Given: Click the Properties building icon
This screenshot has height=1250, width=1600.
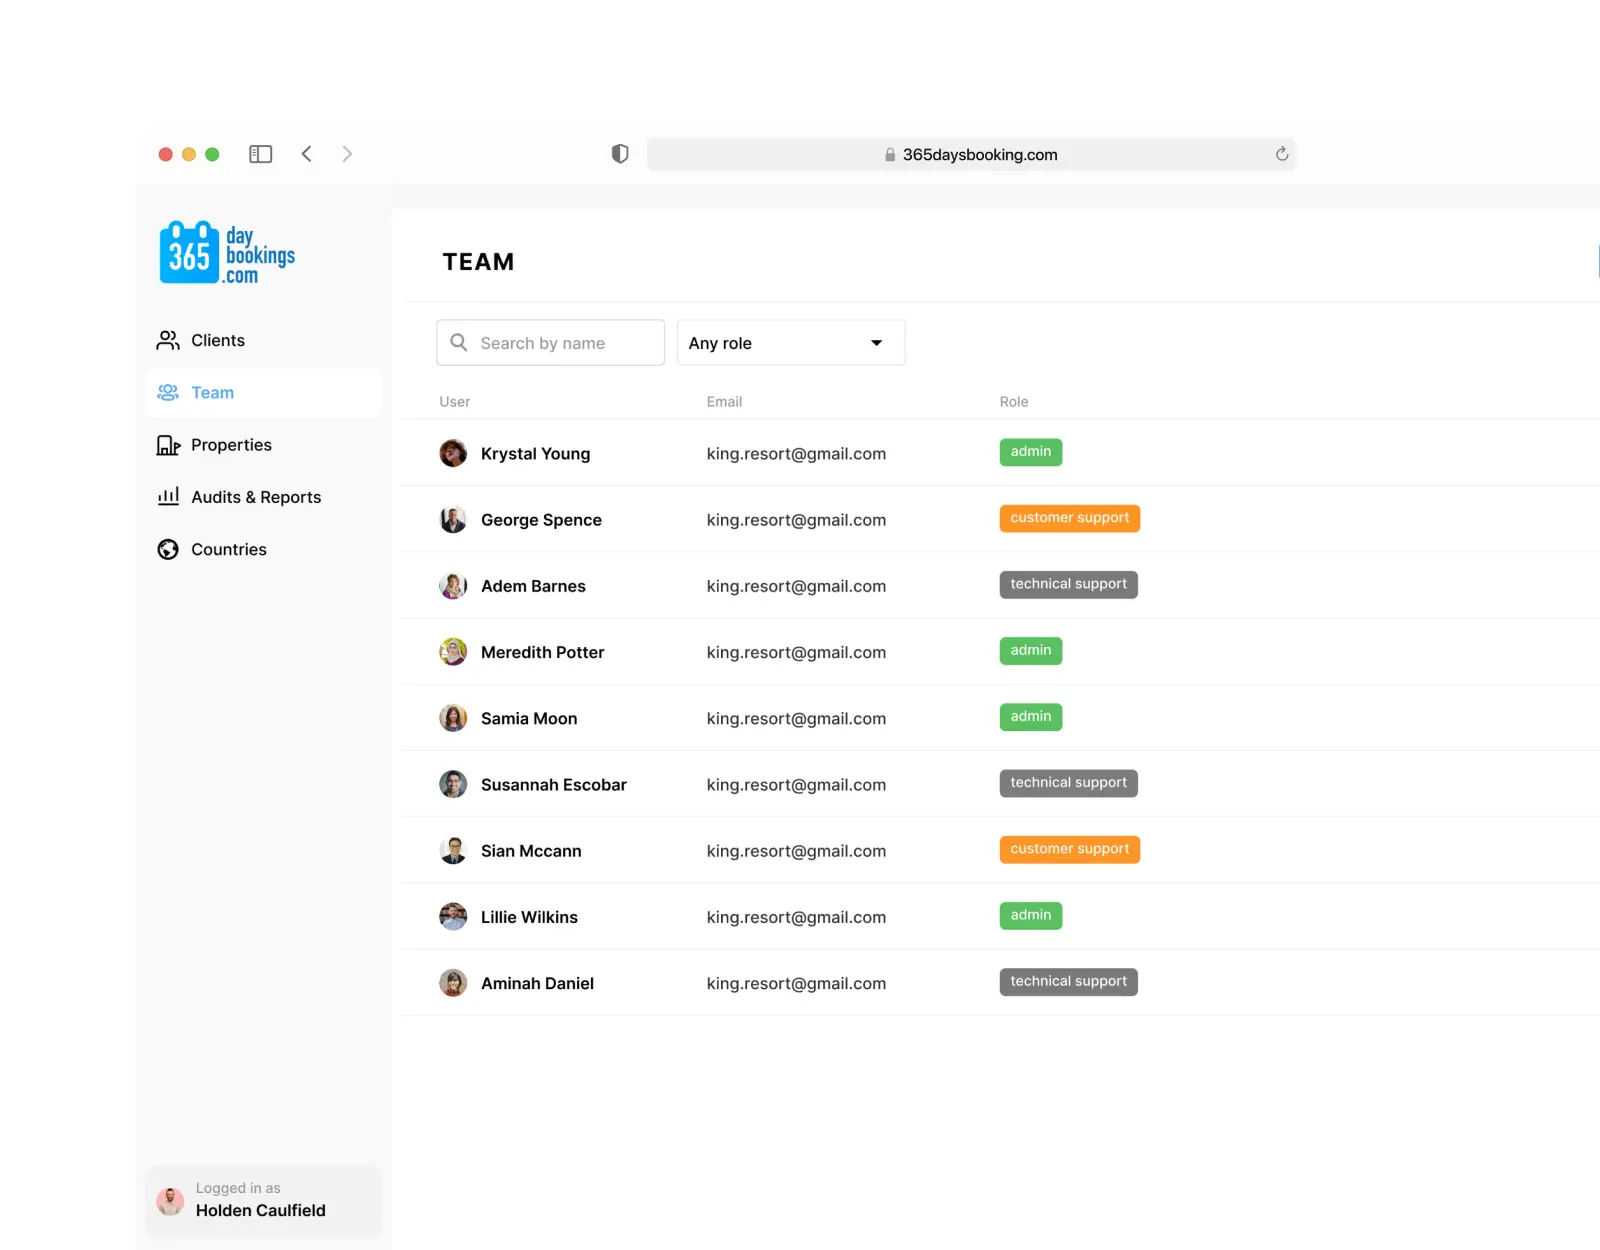Looking at the screenshot, I should point(168,445).
